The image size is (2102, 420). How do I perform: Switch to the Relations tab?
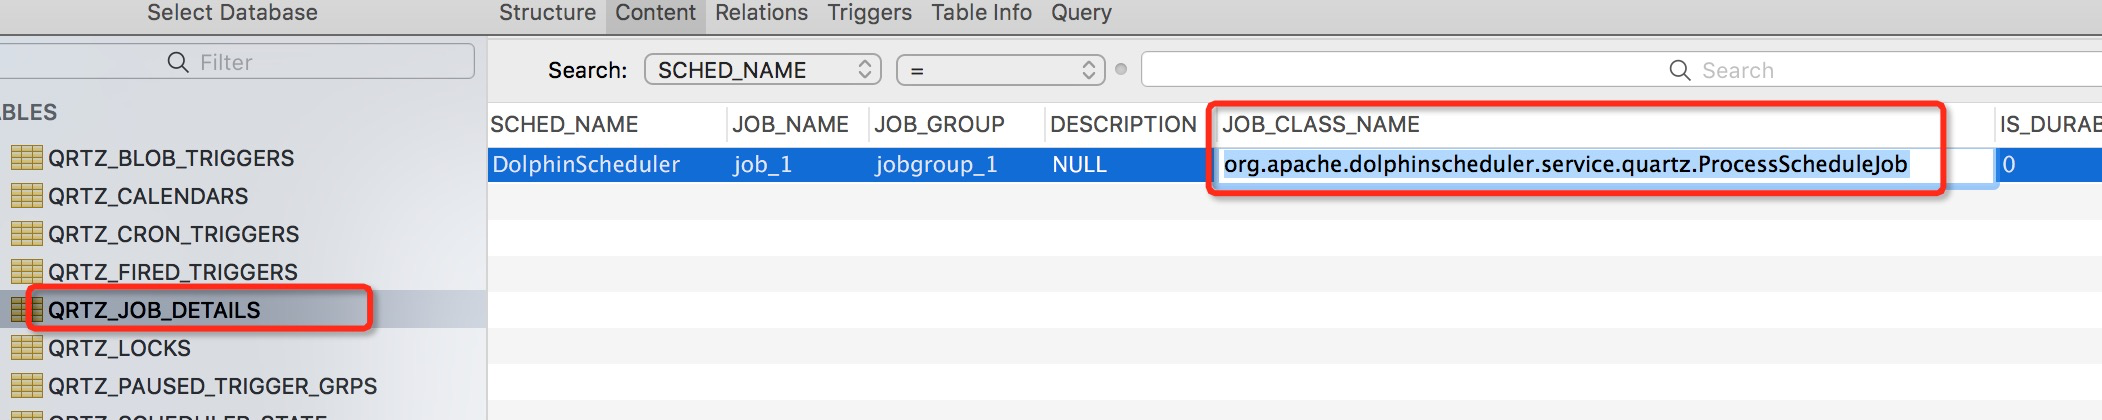pyautogui.click(x=761, y=13)
